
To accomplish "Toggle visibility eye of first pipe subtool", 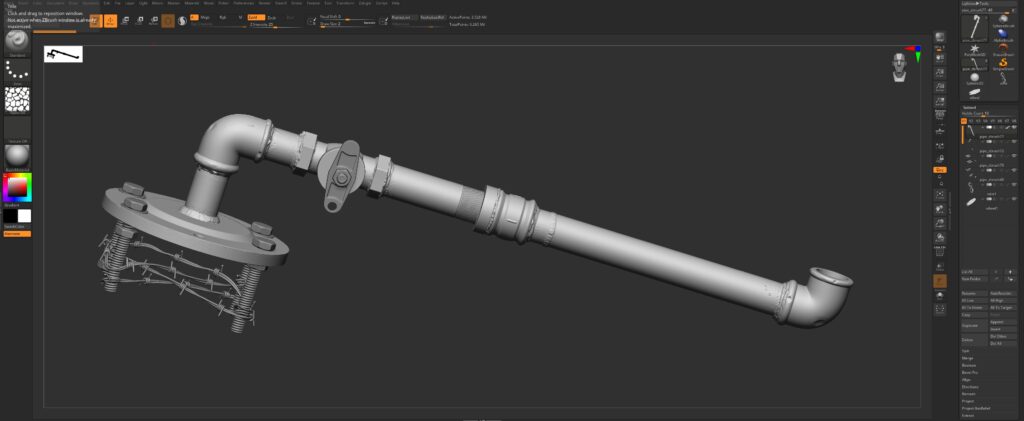I will click(x=1014, y=127).
